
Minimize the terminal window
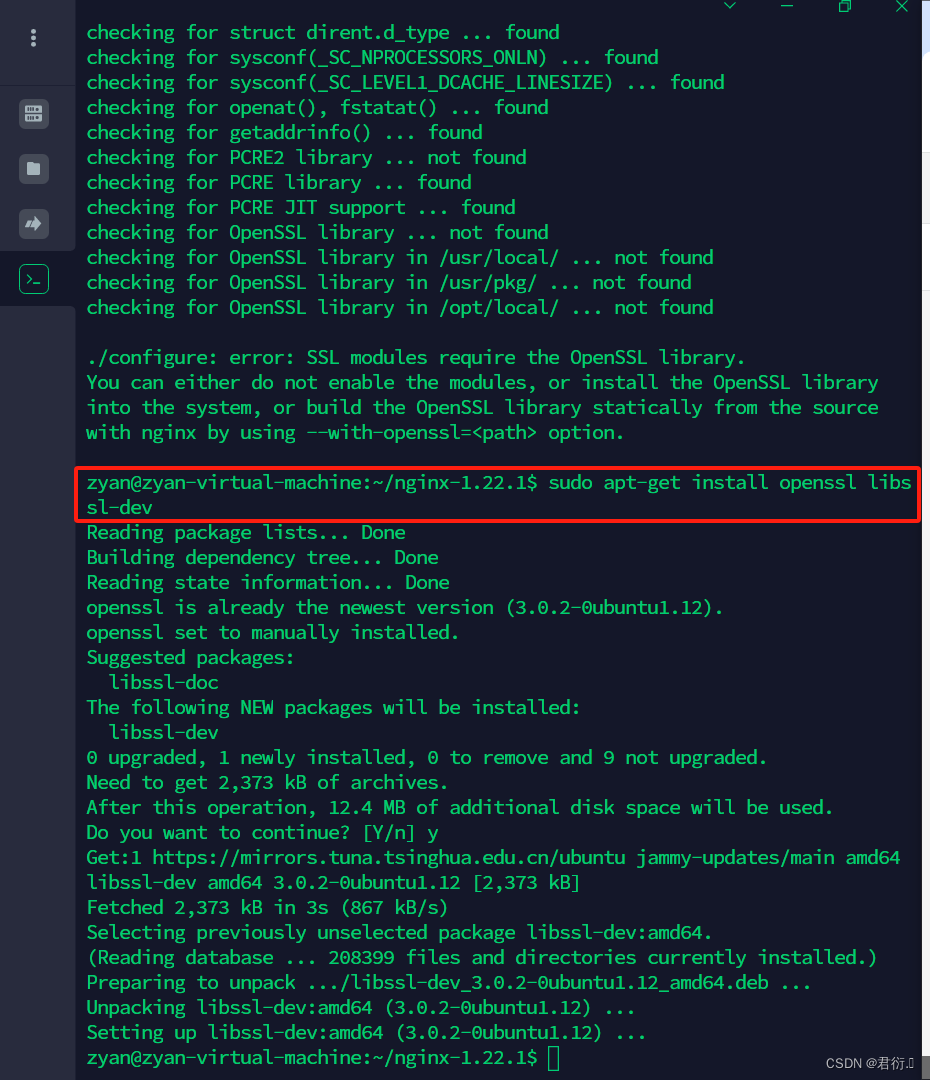point(787,6)
